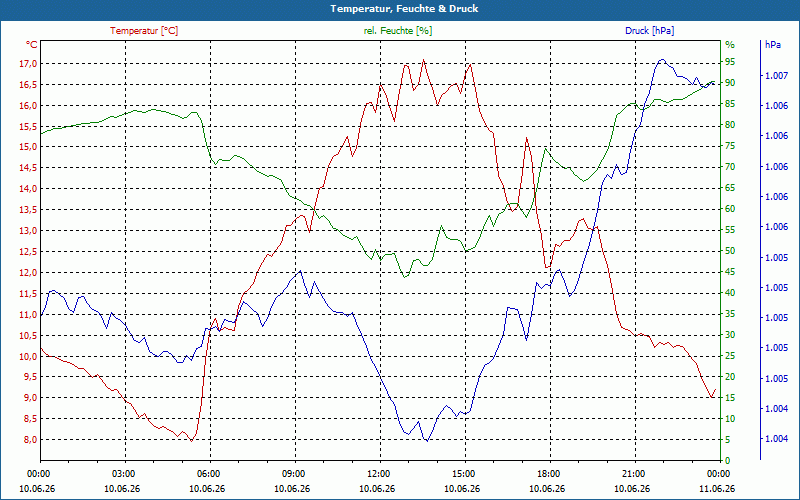Click the 9,5 temperature axis tick
The image size is (800, 500).
pyautogui.click(x=31, y=377)
